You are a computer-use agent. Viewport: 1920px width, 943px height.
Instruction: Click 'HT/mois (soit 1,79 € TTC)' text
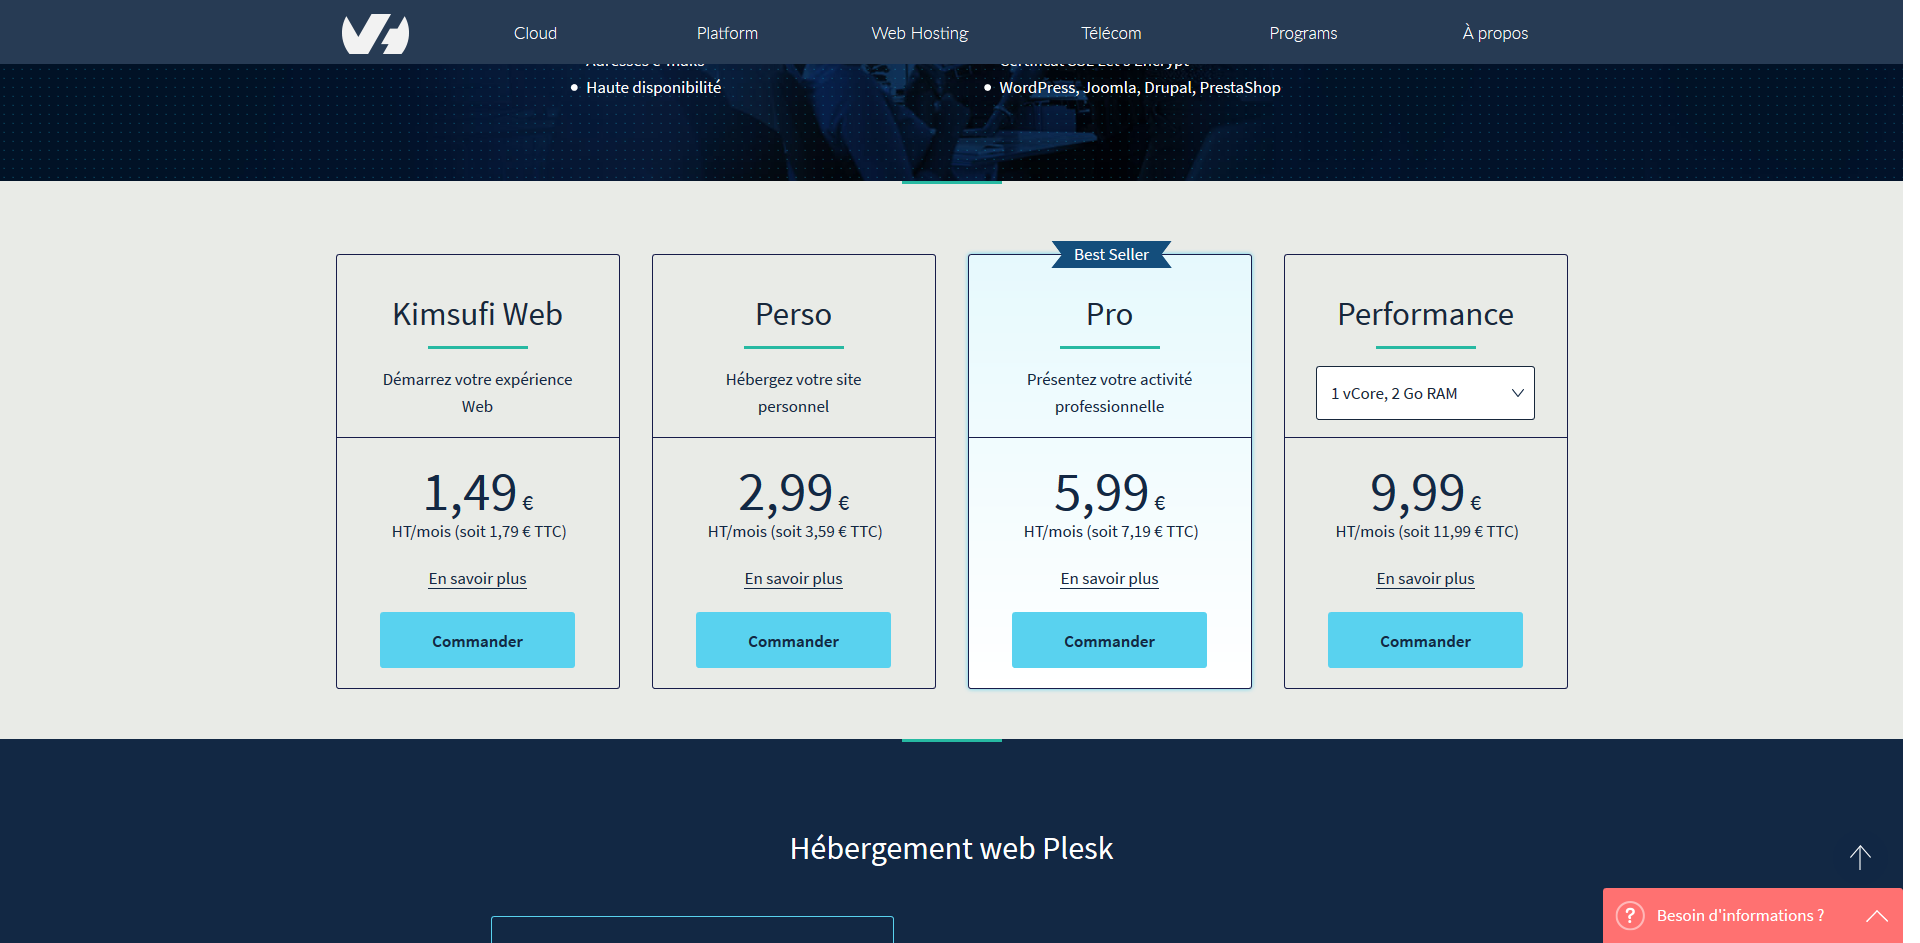pos(479,532)
